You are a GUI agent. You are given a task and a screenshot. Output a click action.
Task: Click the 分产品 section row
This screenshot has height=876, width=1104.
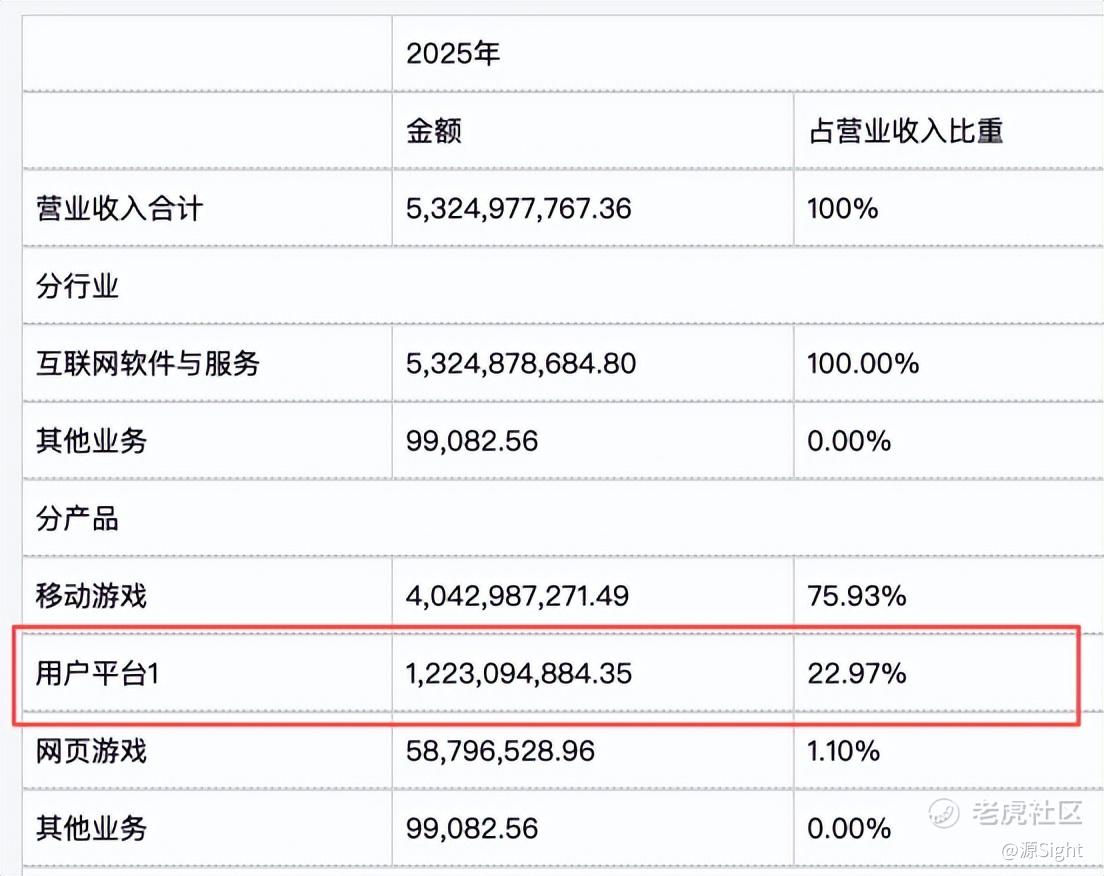click(x=563, y=518)
